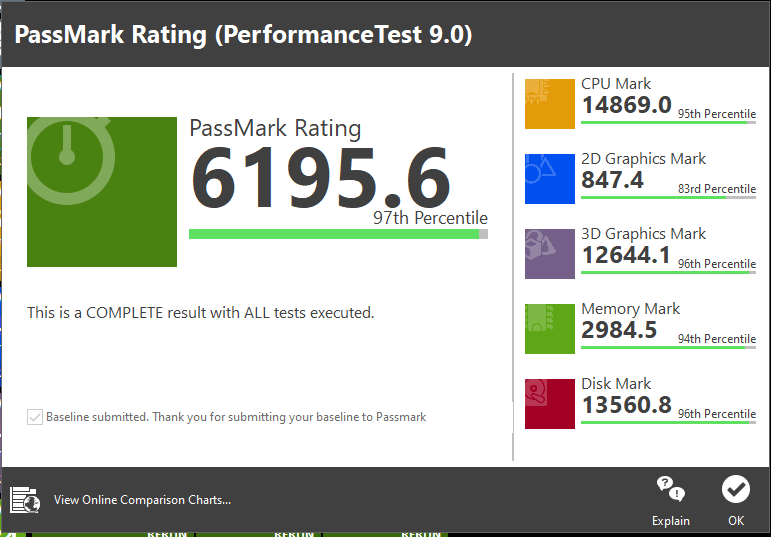The height and width of the screenshot is (537, 771).
Task: Click the online comparison charts globe icon
Action: [x=25, y=500]
